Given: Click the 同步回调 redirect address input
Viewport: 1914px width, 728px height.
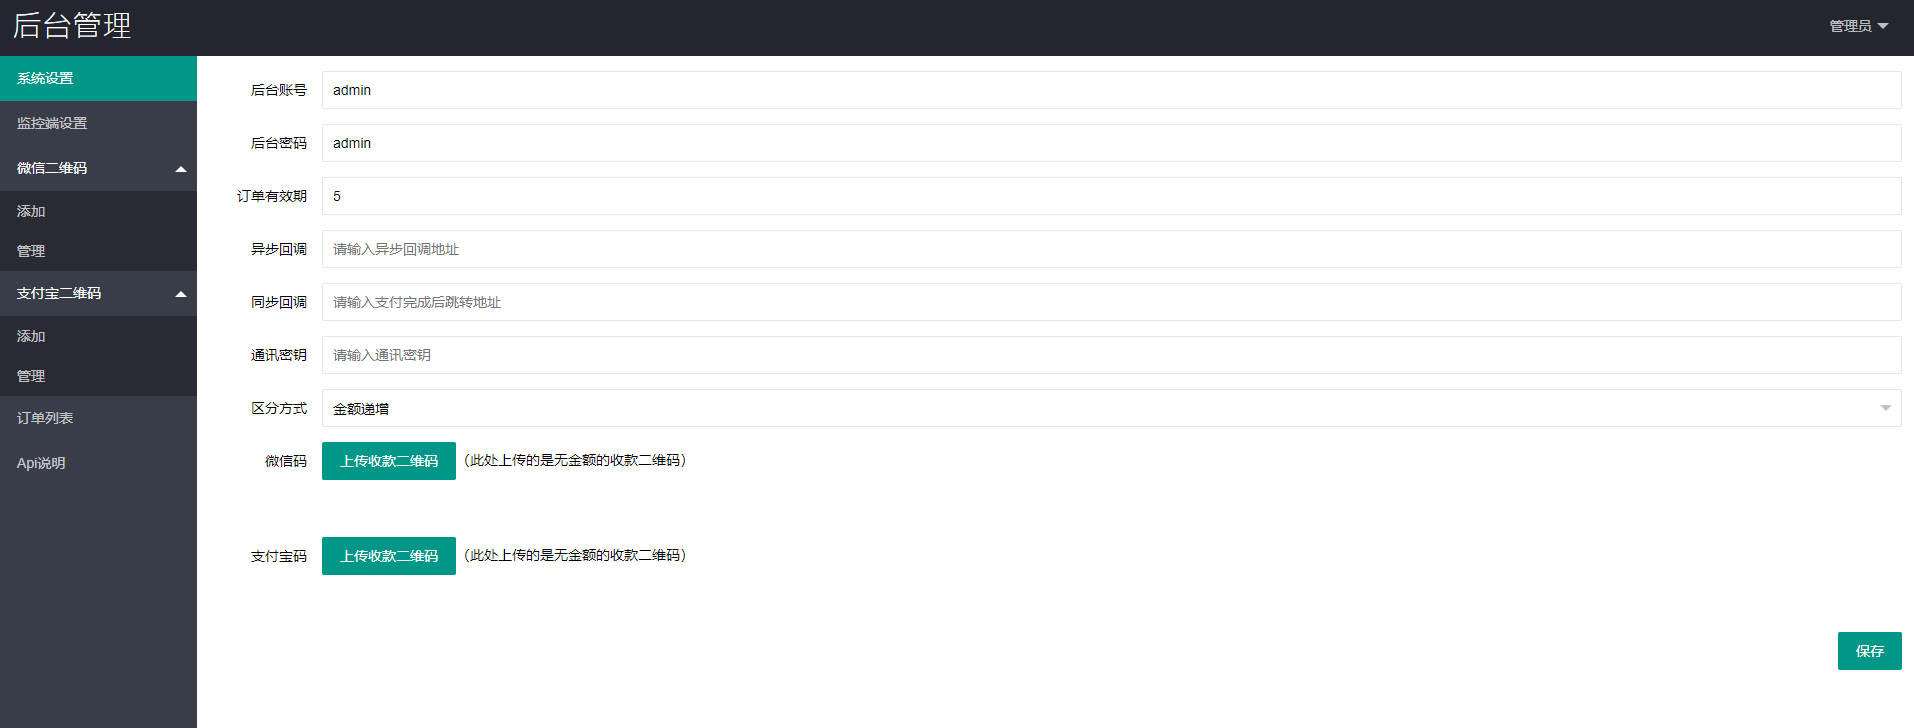Looking at the screenshot, I should (1110, 302).
